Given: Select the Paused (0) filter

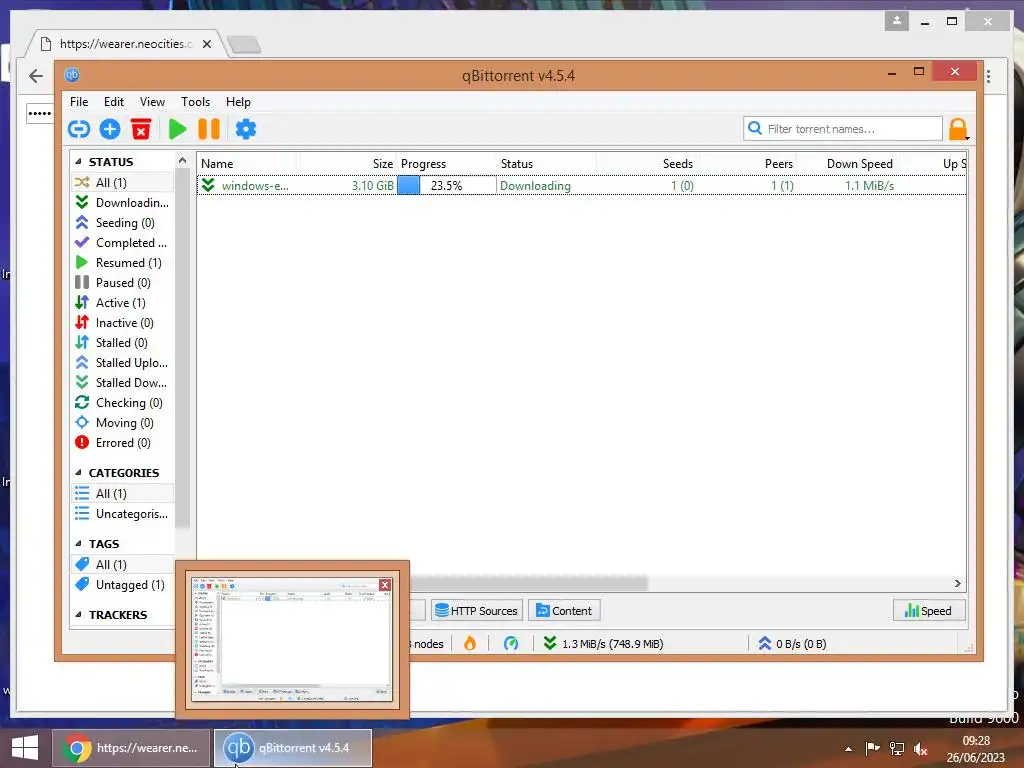Looking at the screenshot, I should tap(123, 283).
